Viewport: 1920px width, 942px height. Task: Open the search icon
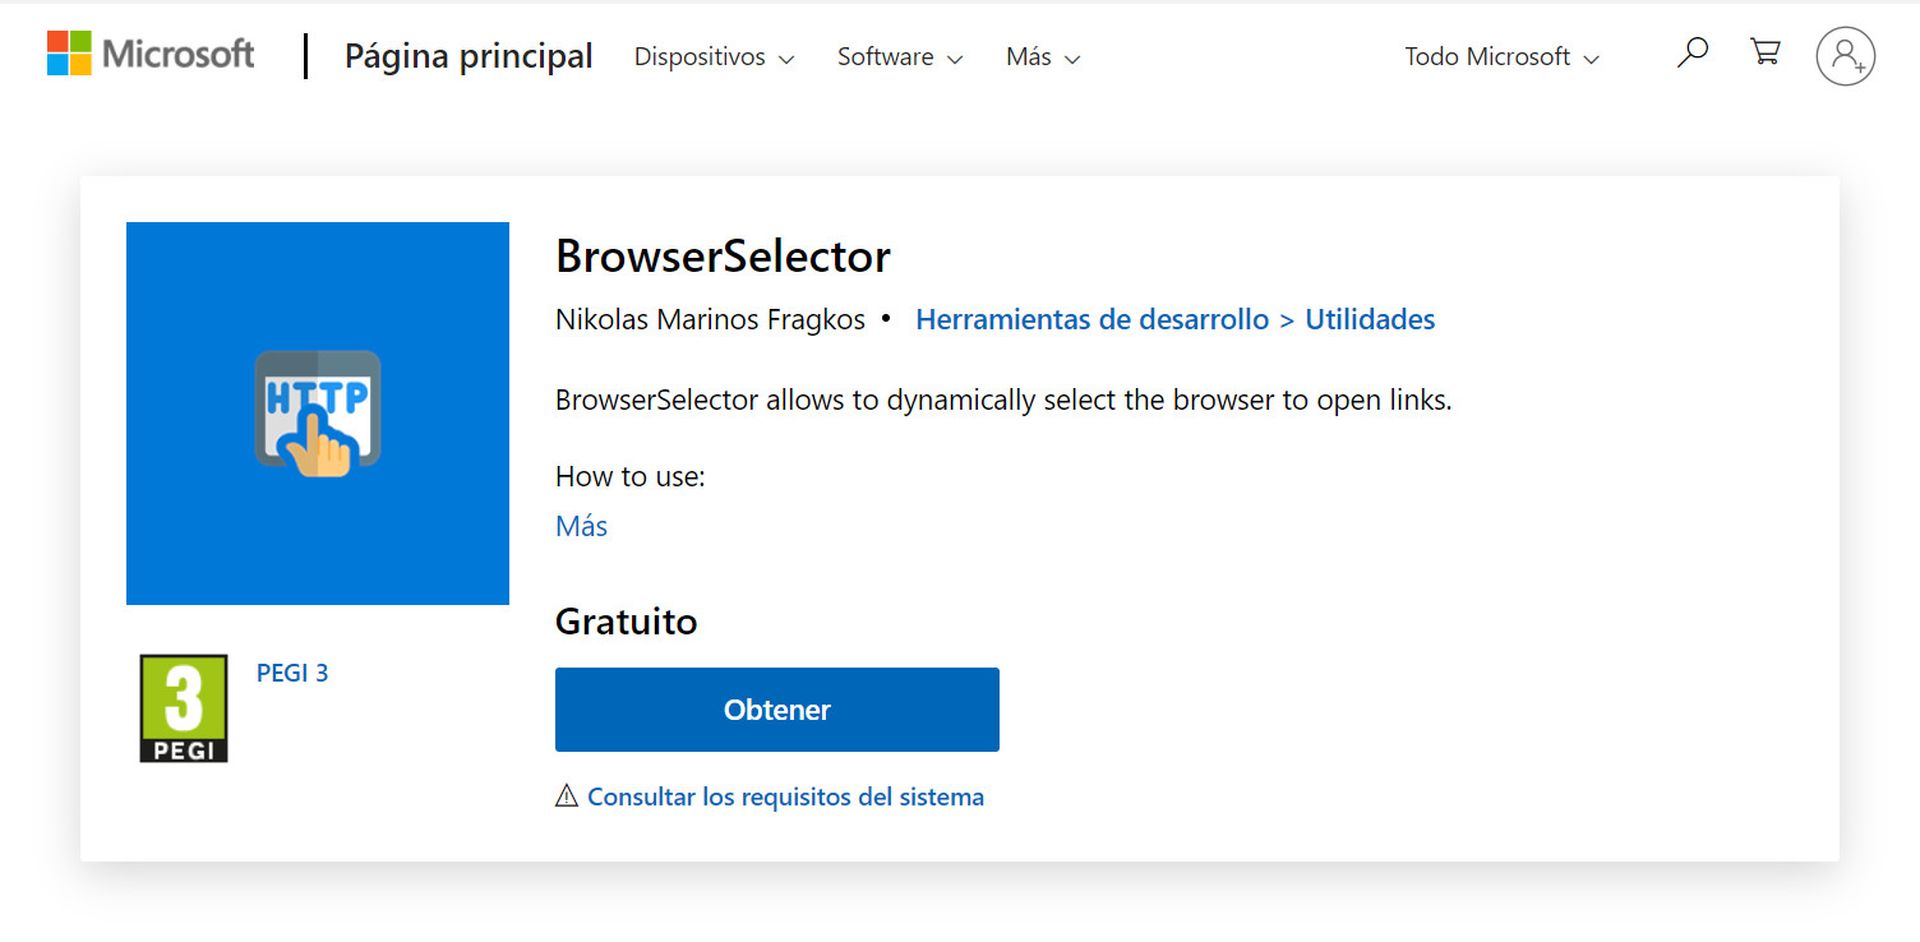tap(1691, 53)
